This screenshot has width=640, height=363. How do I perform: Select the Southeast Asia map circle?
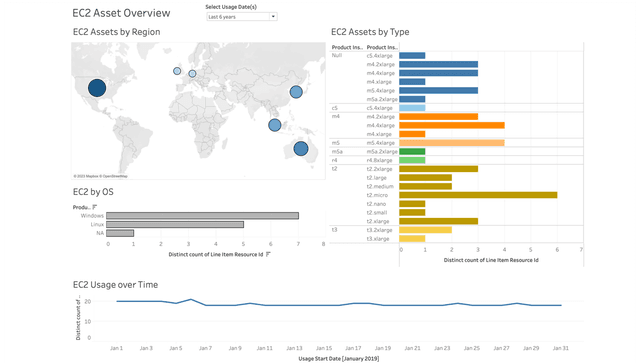click(x=275, y=125)
